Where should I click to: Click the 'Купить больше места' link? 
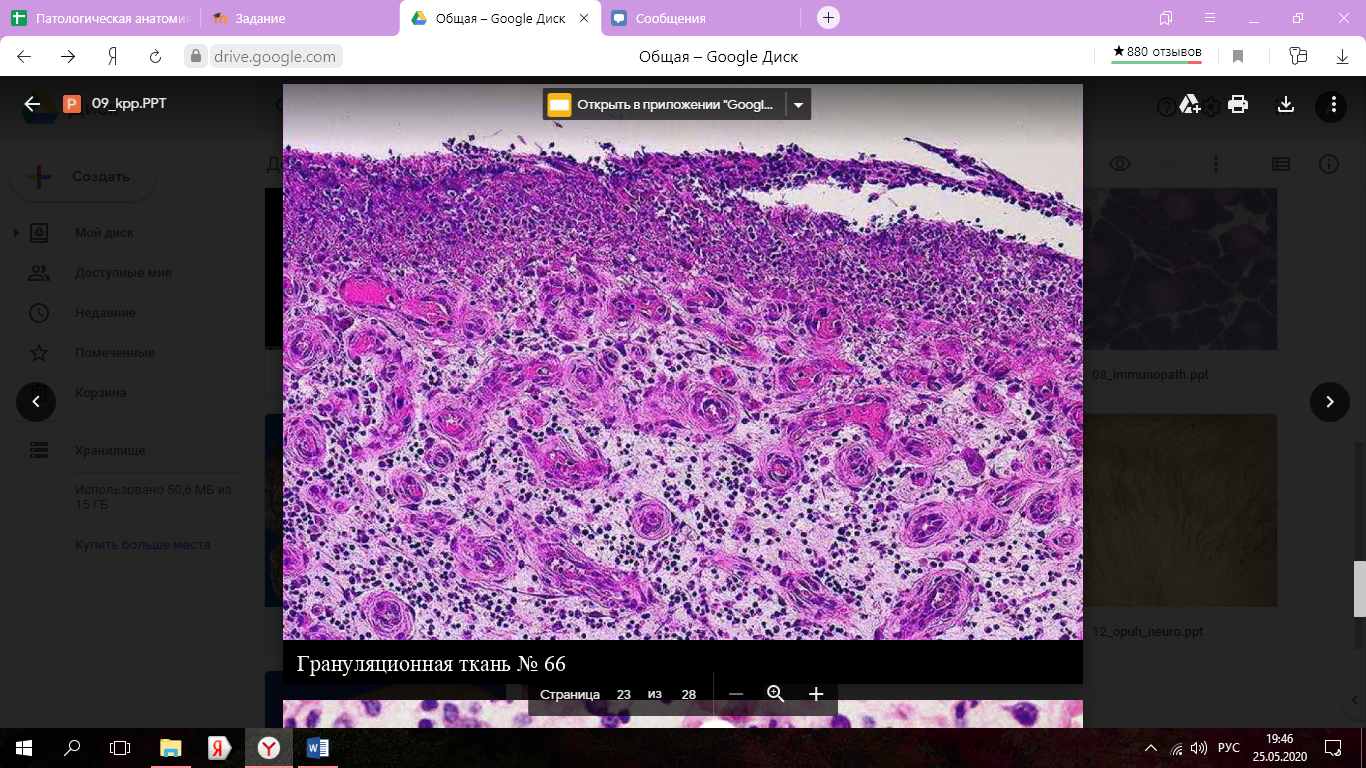[x=143, y=545]
